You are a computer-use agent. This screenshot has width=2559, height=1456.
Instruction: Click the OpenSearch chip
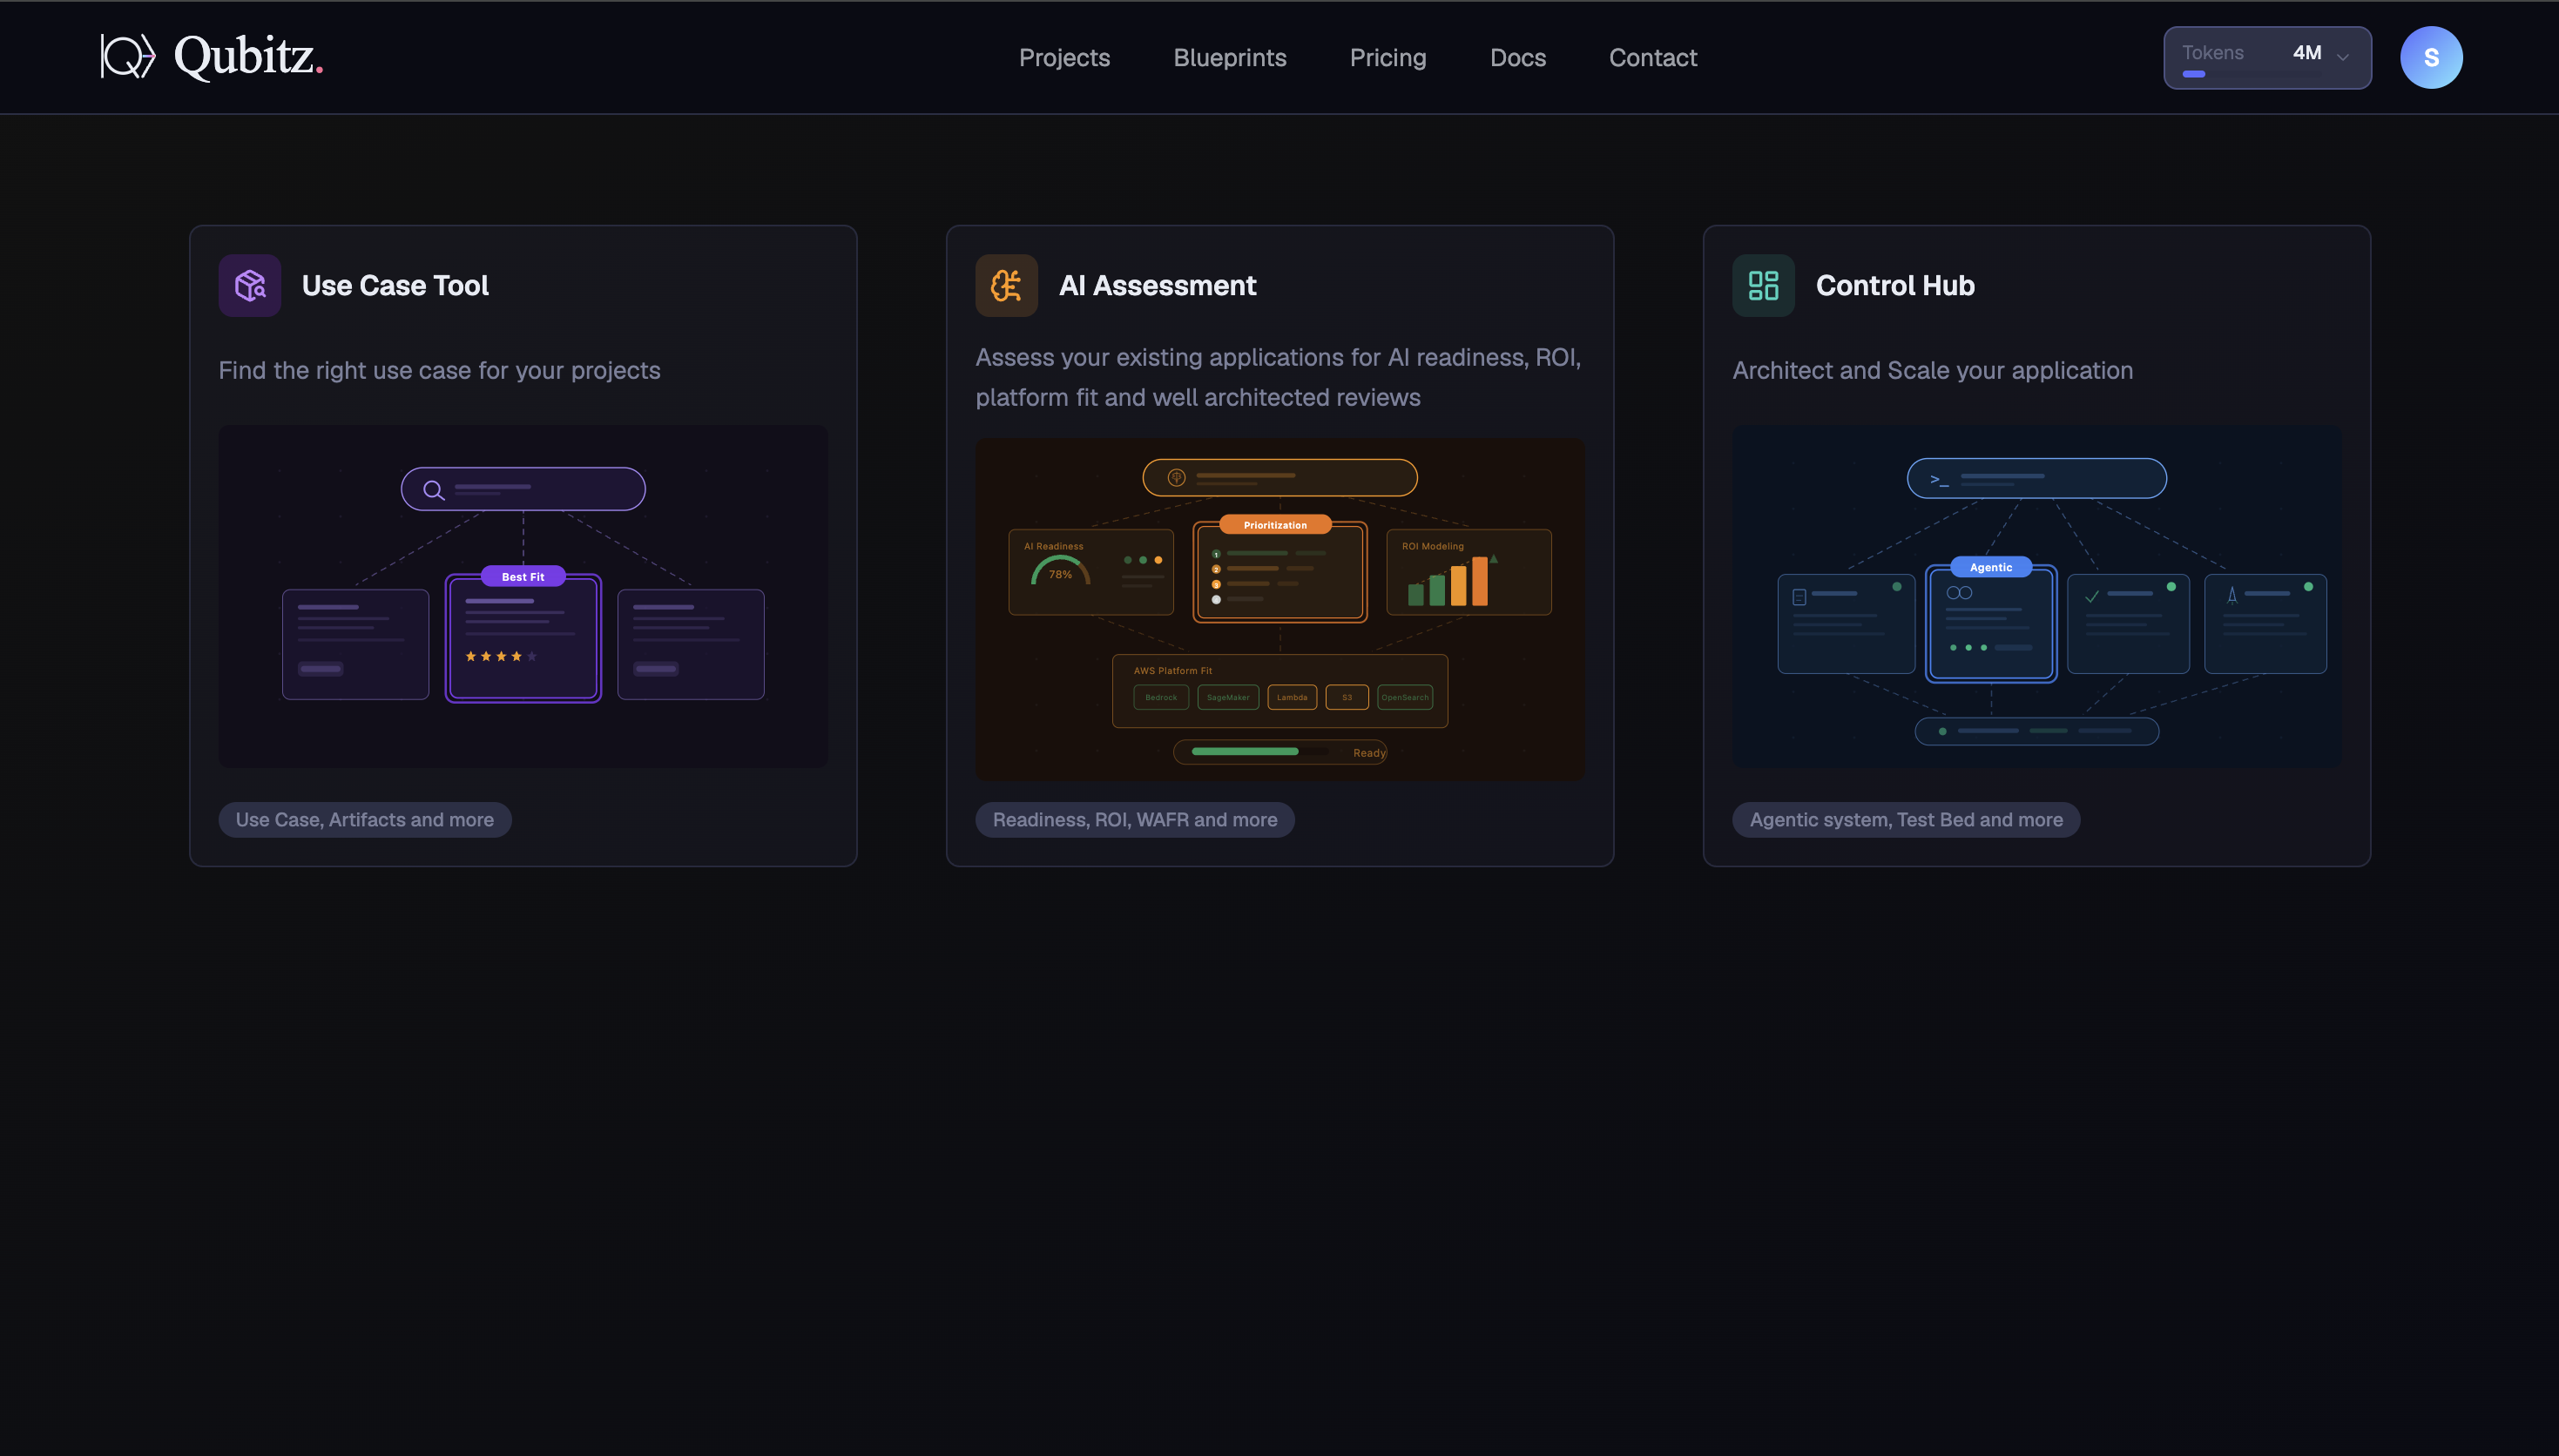1404,697
